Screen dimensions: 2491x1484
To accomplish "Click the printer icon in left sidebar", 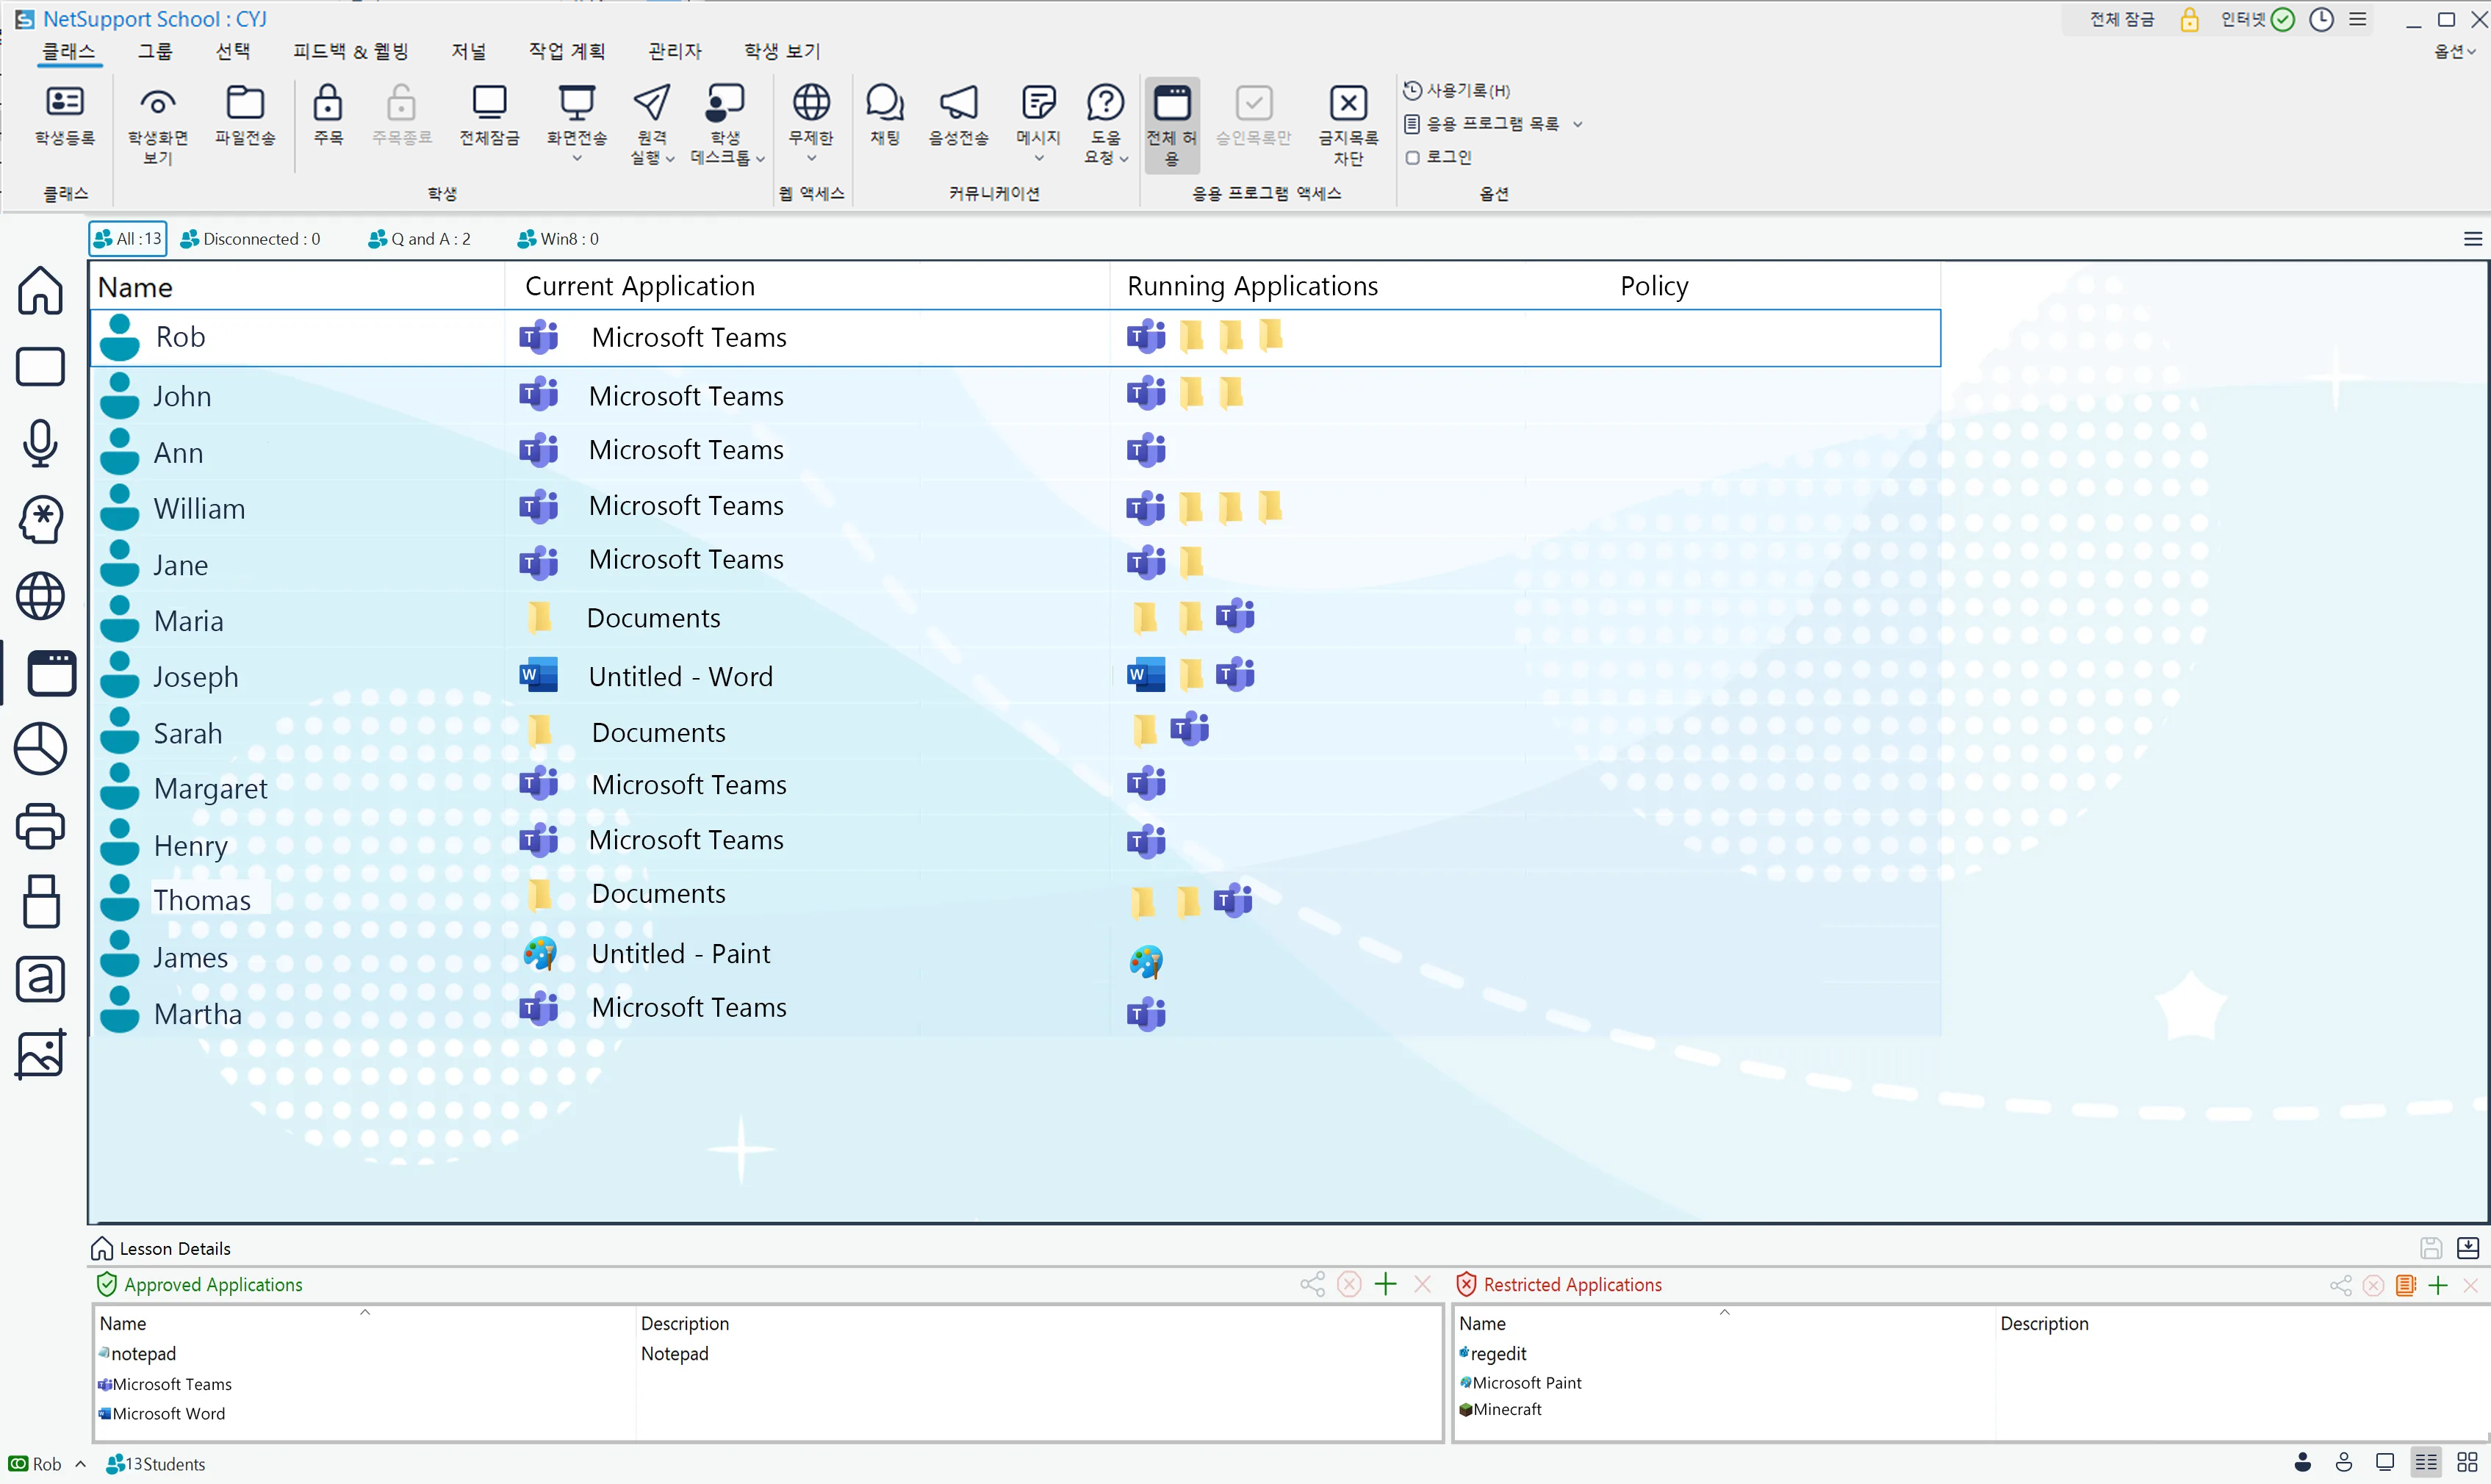I will (x=40, y=826).
